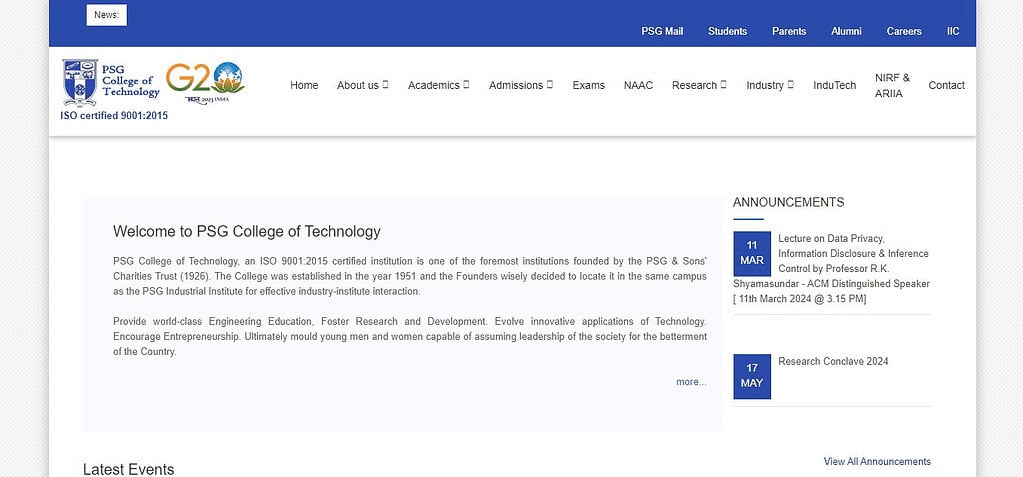The image size is (1023, 477).
Task: Click the more... link in welcome section
Action: pyautogui.click(x=691, y=382)
